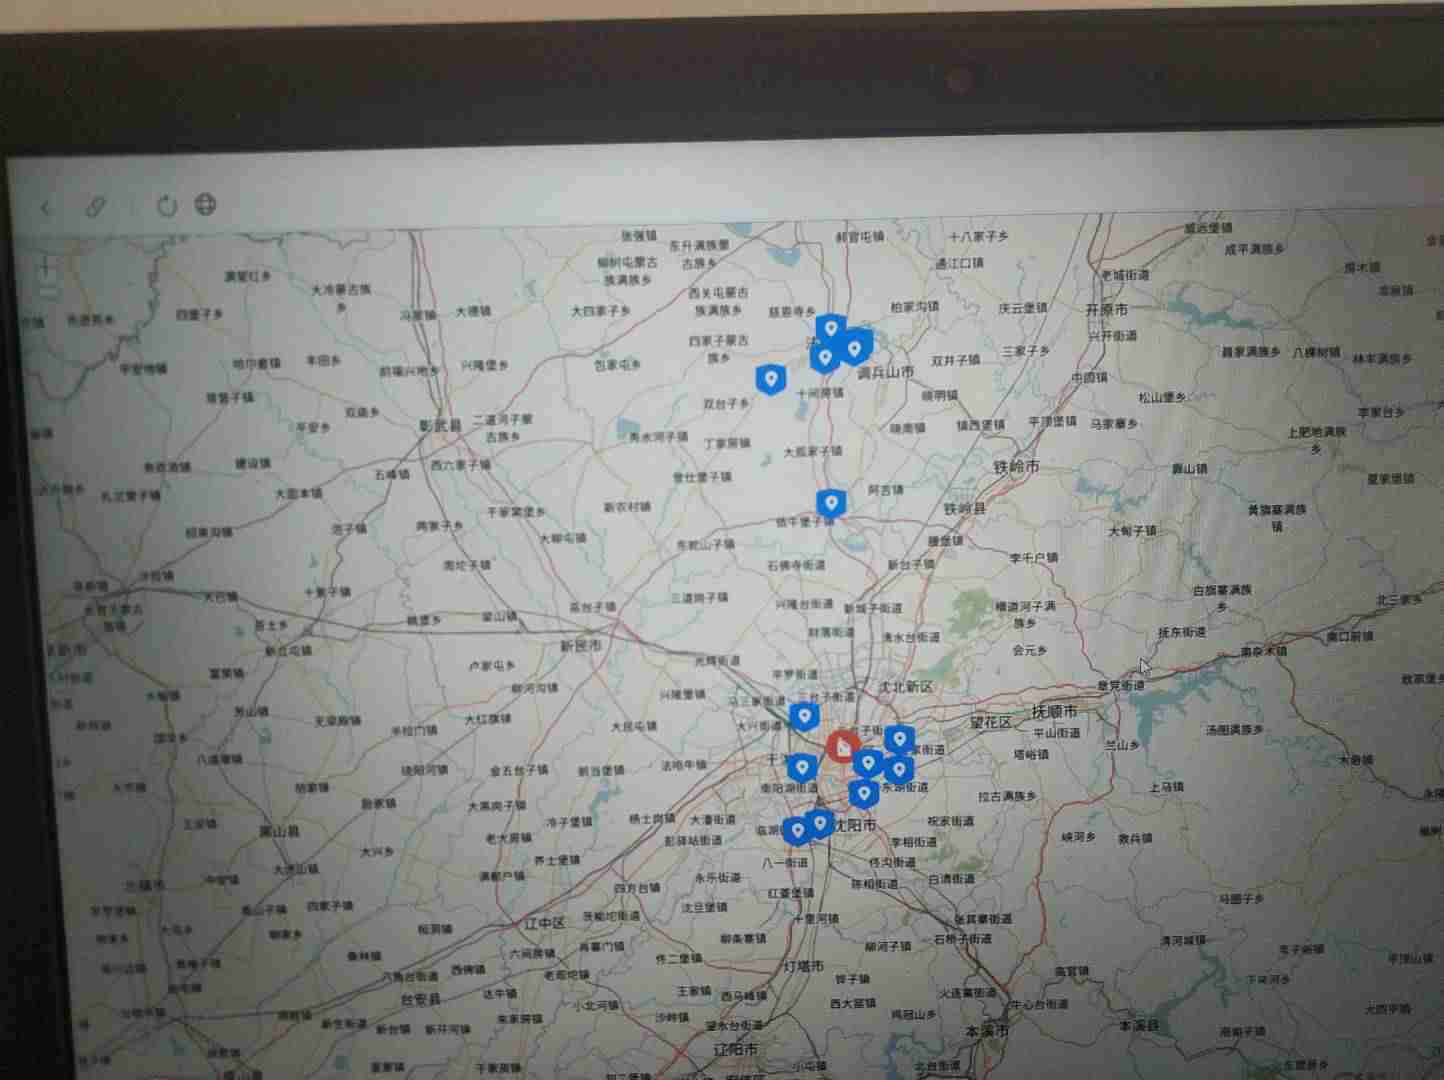1444x1080 pixels.
Task: Select the leftmost blue marker beside 沈阳市 label
Action: click(797, 831)
